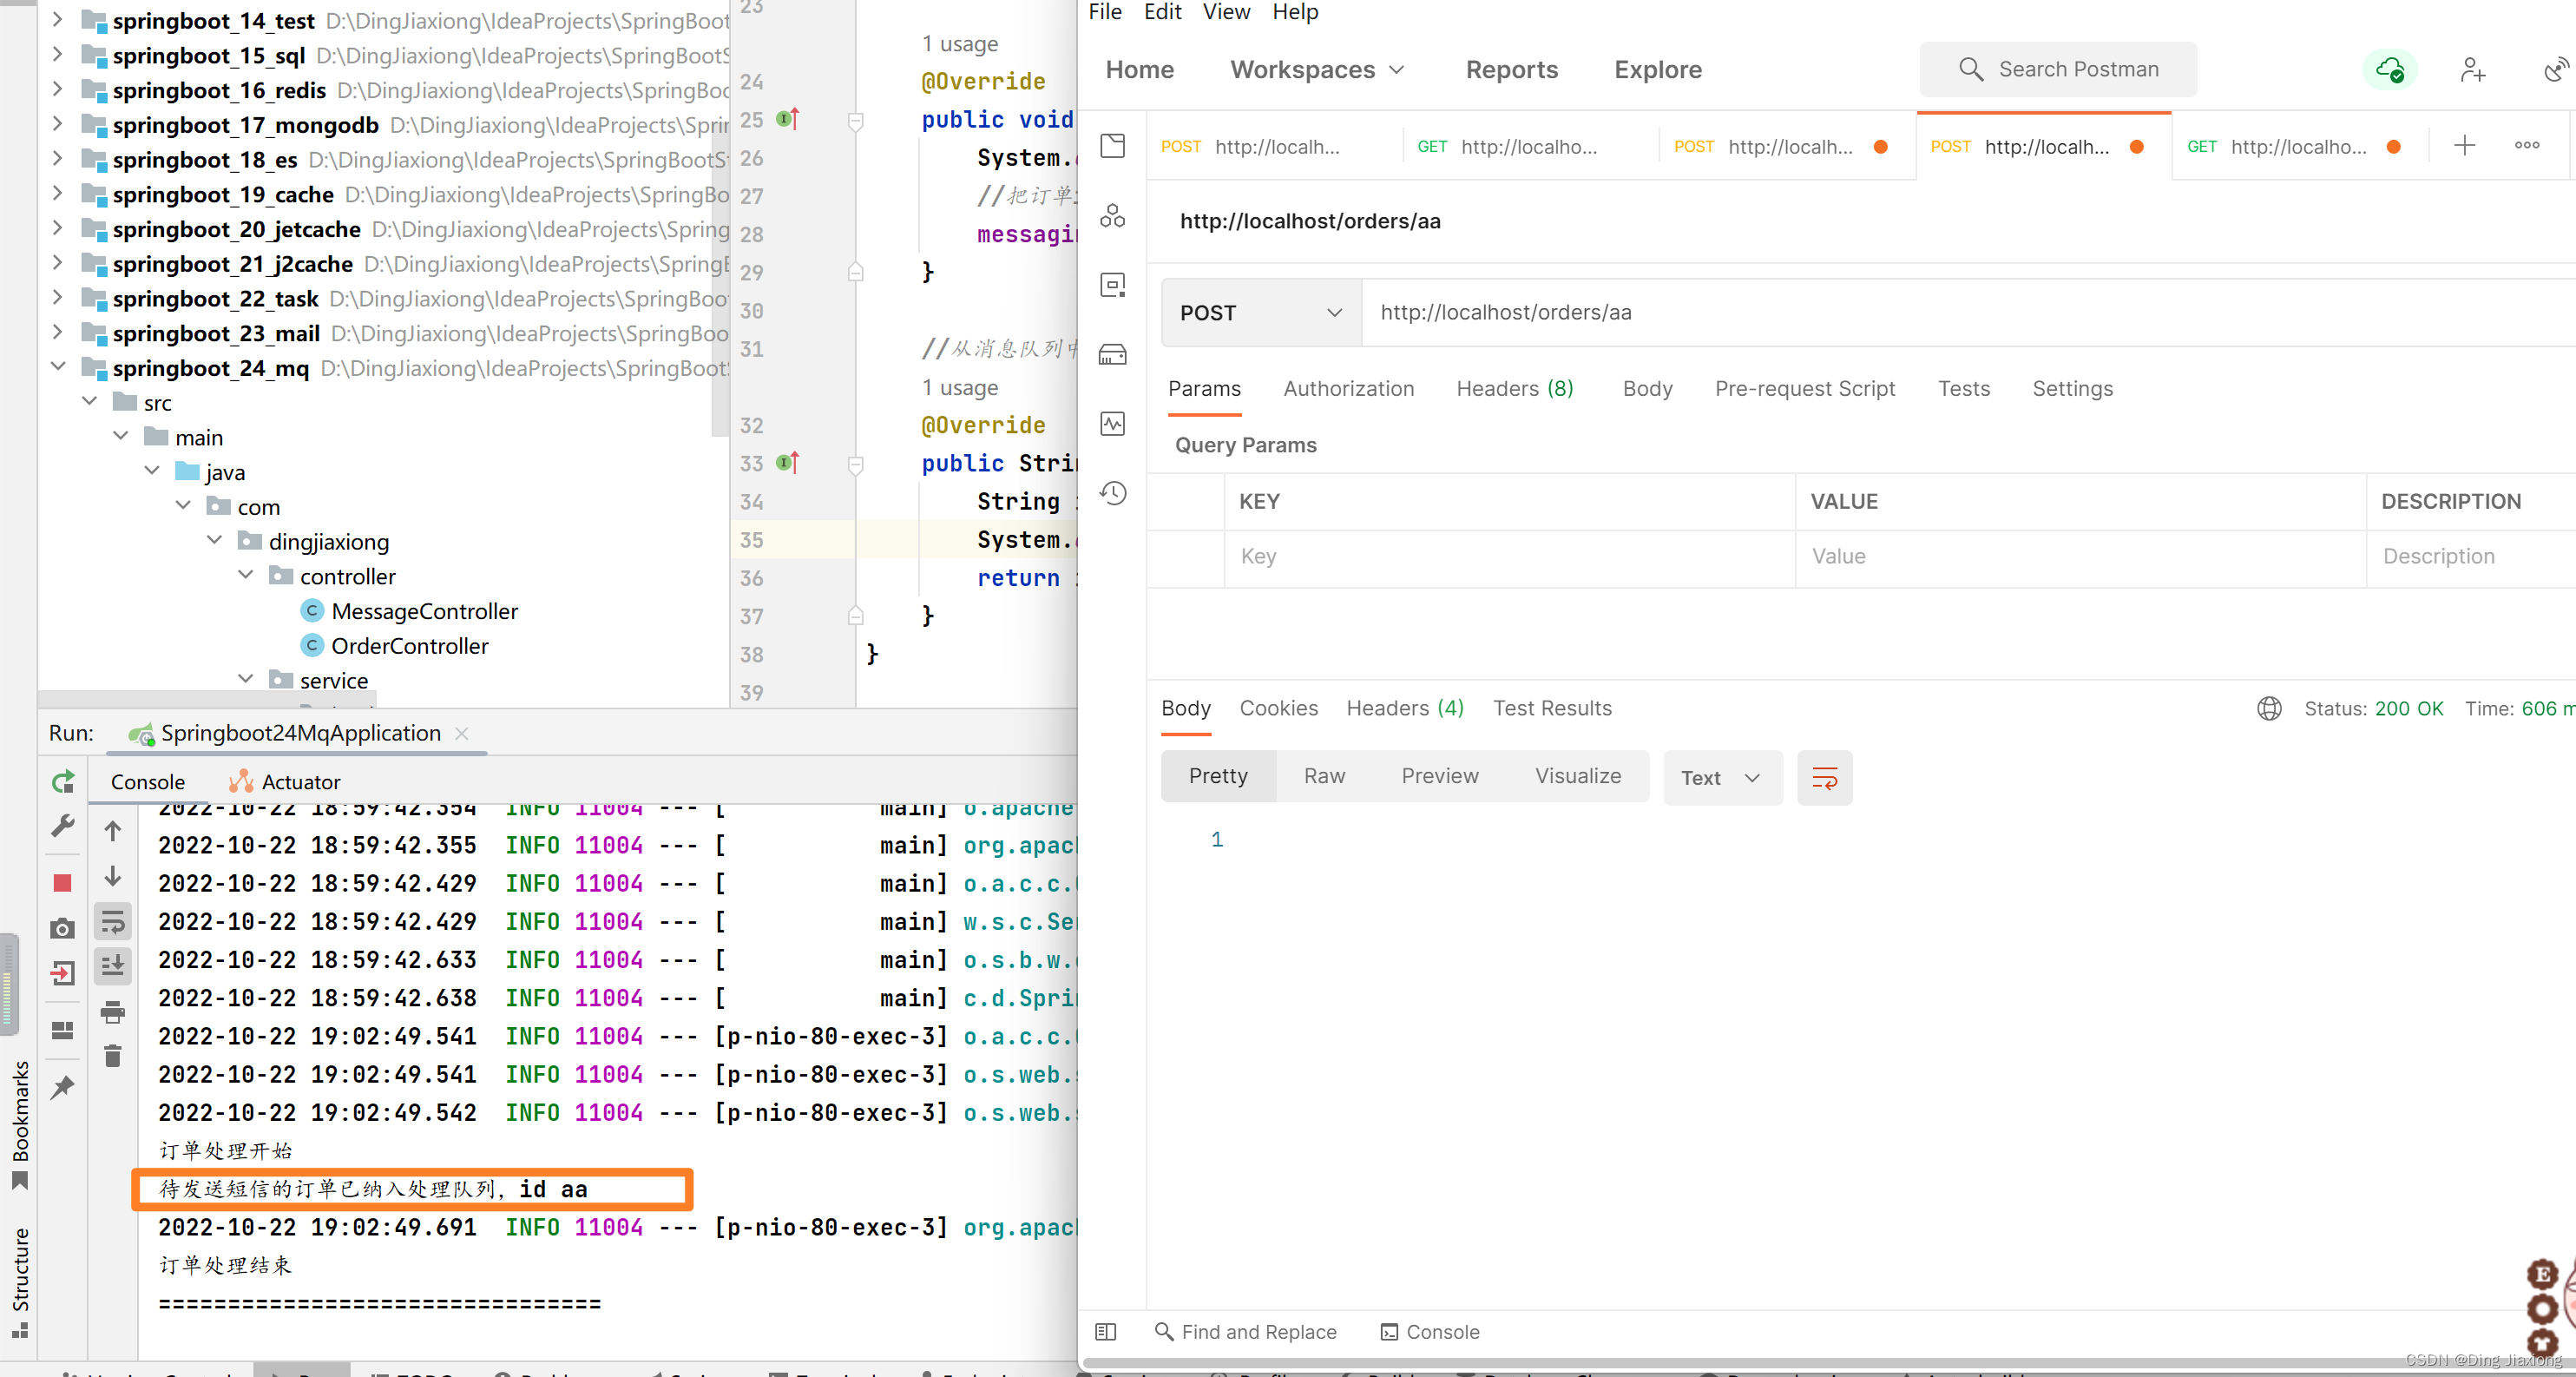2576x1377 pixels.
Task: Click the implements-method gutter icon on line 33
Action: tap(788, 463)
